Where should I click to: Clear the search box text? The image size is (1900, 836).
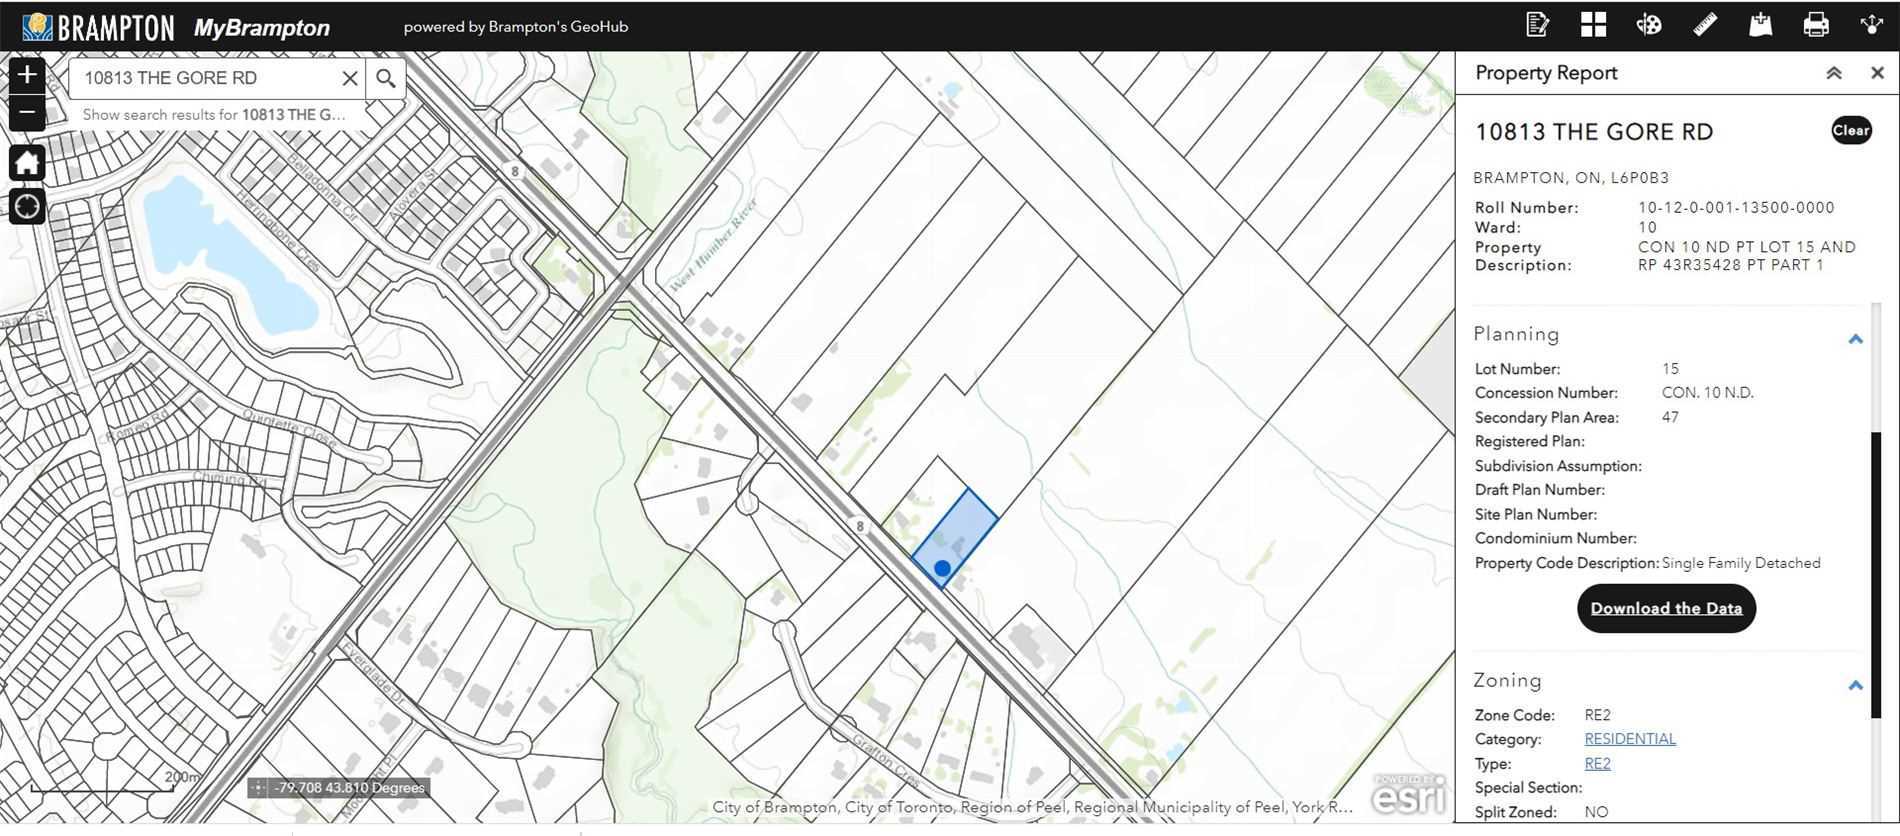350,78
